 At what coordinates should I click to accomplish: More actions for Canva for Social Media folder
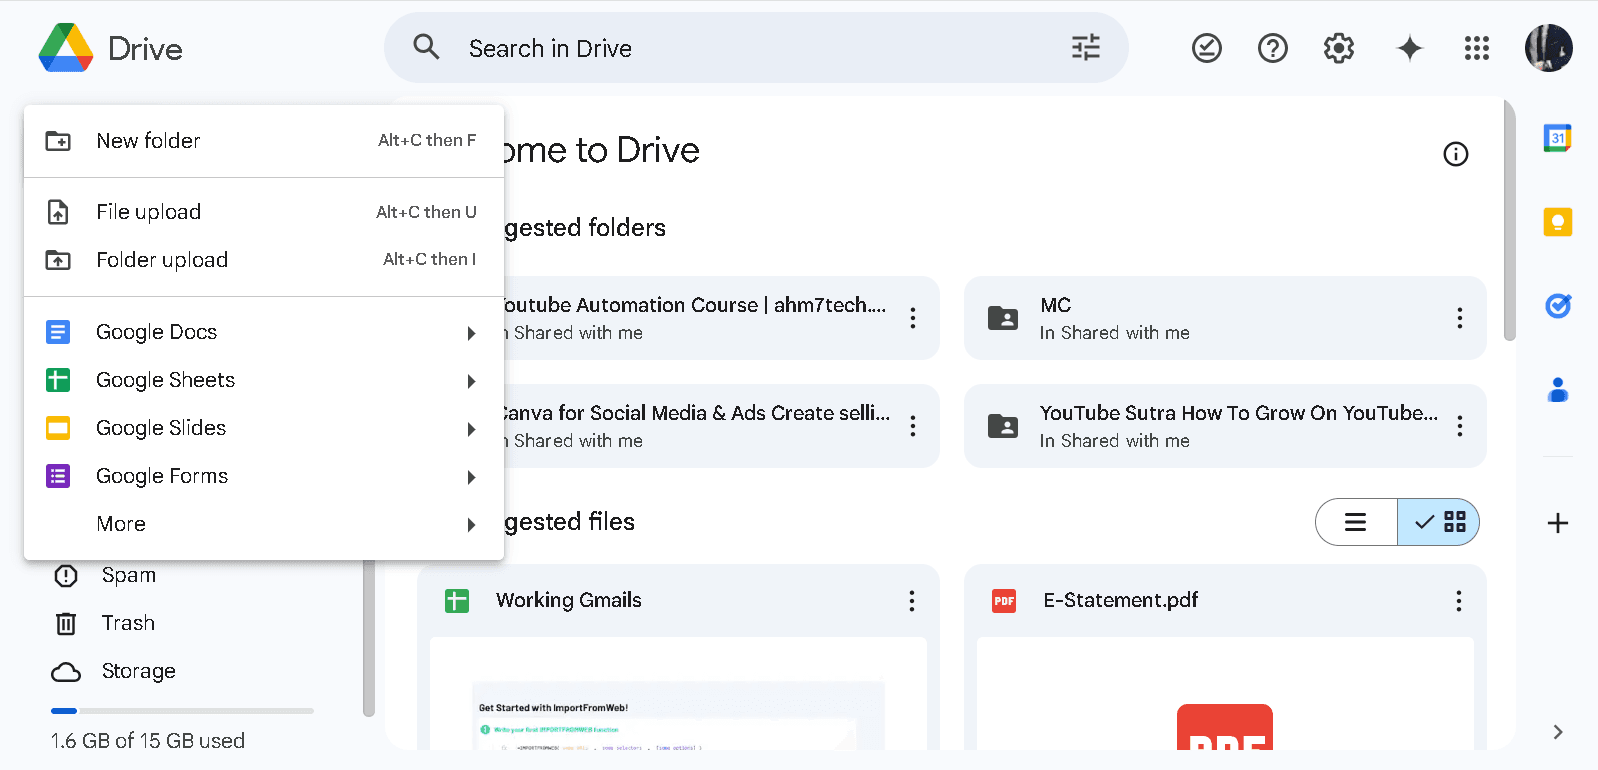tap(913, 426)
